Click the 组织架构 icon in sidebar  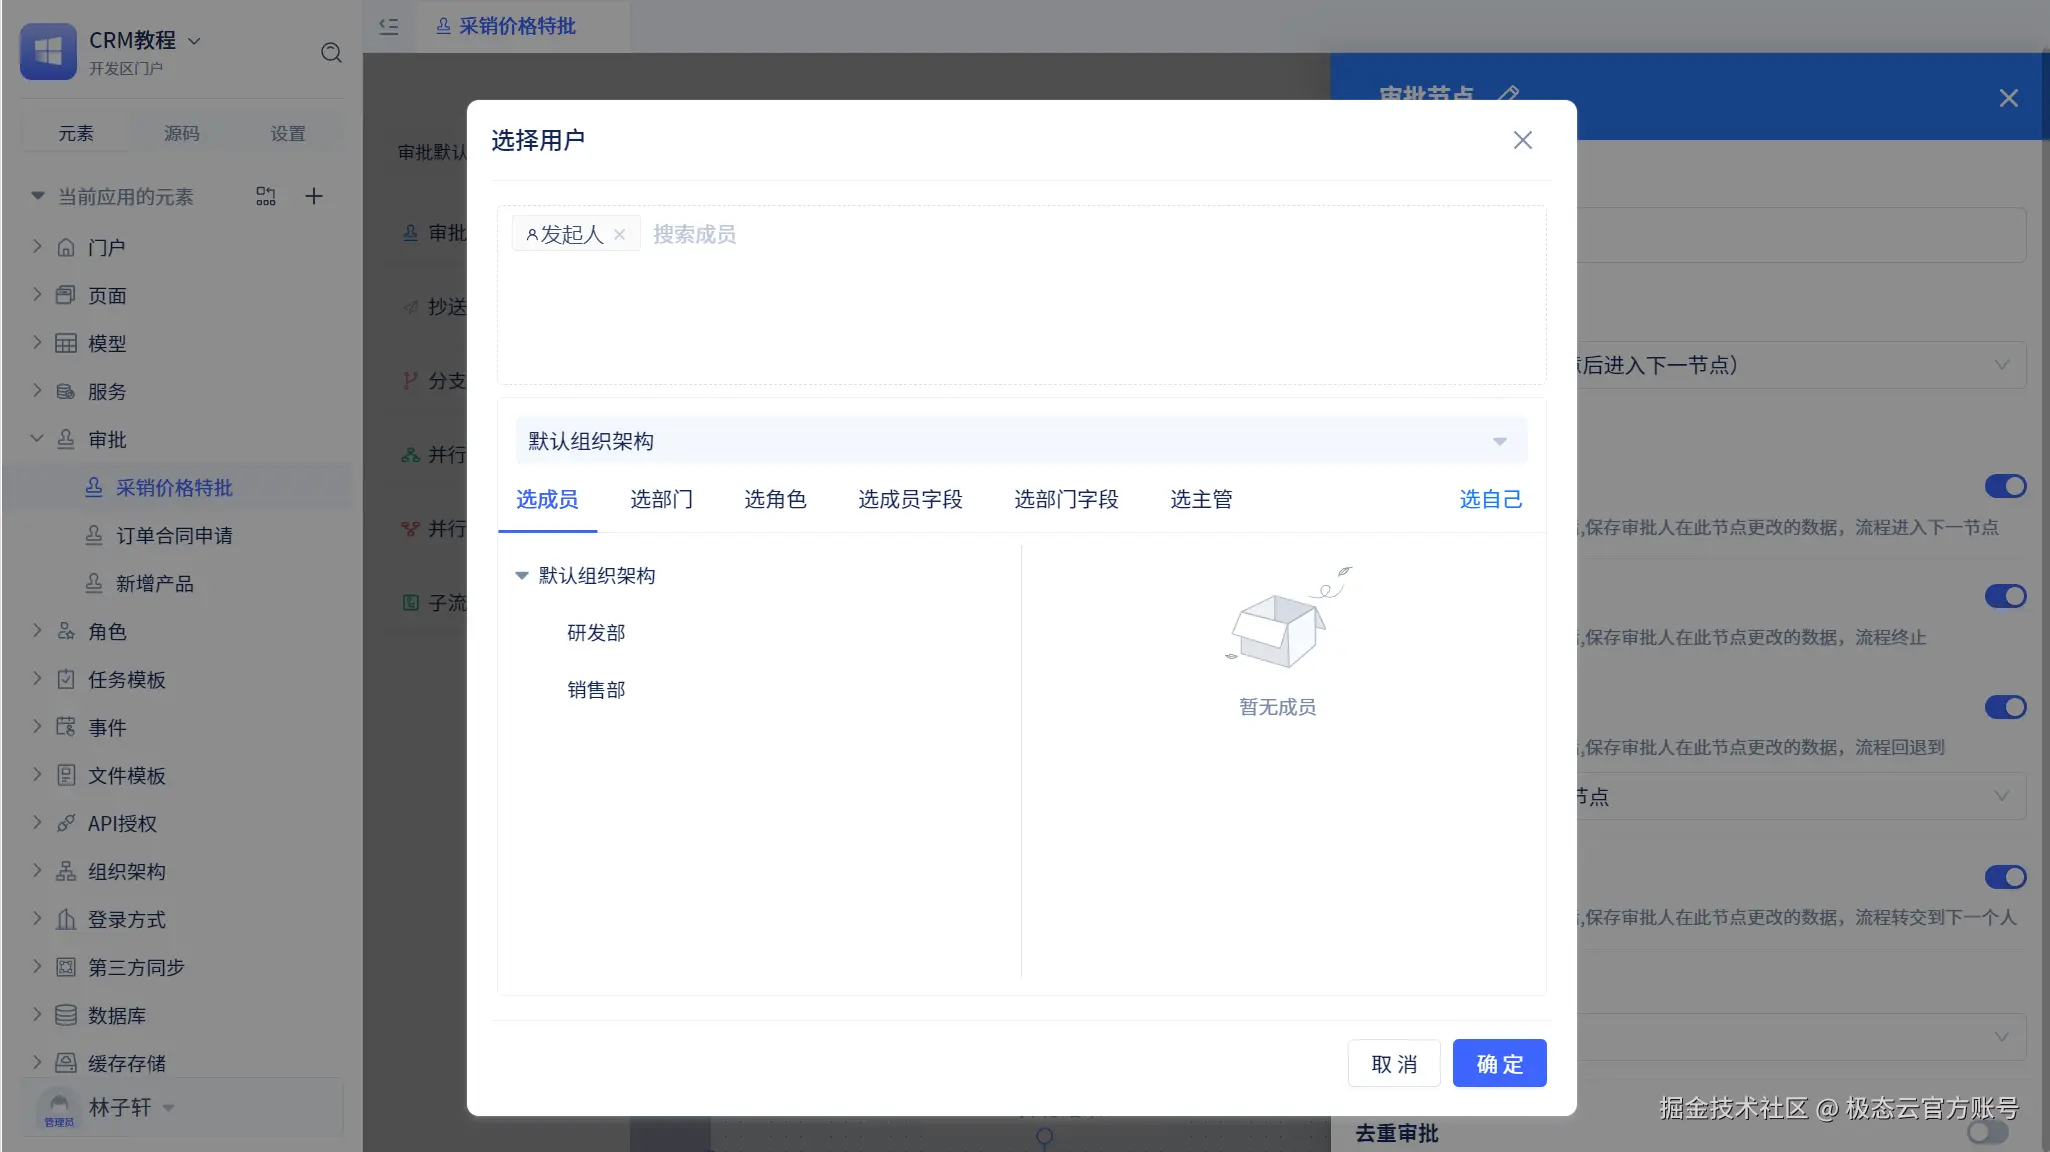pyautogui.click(x=65, y=871)
